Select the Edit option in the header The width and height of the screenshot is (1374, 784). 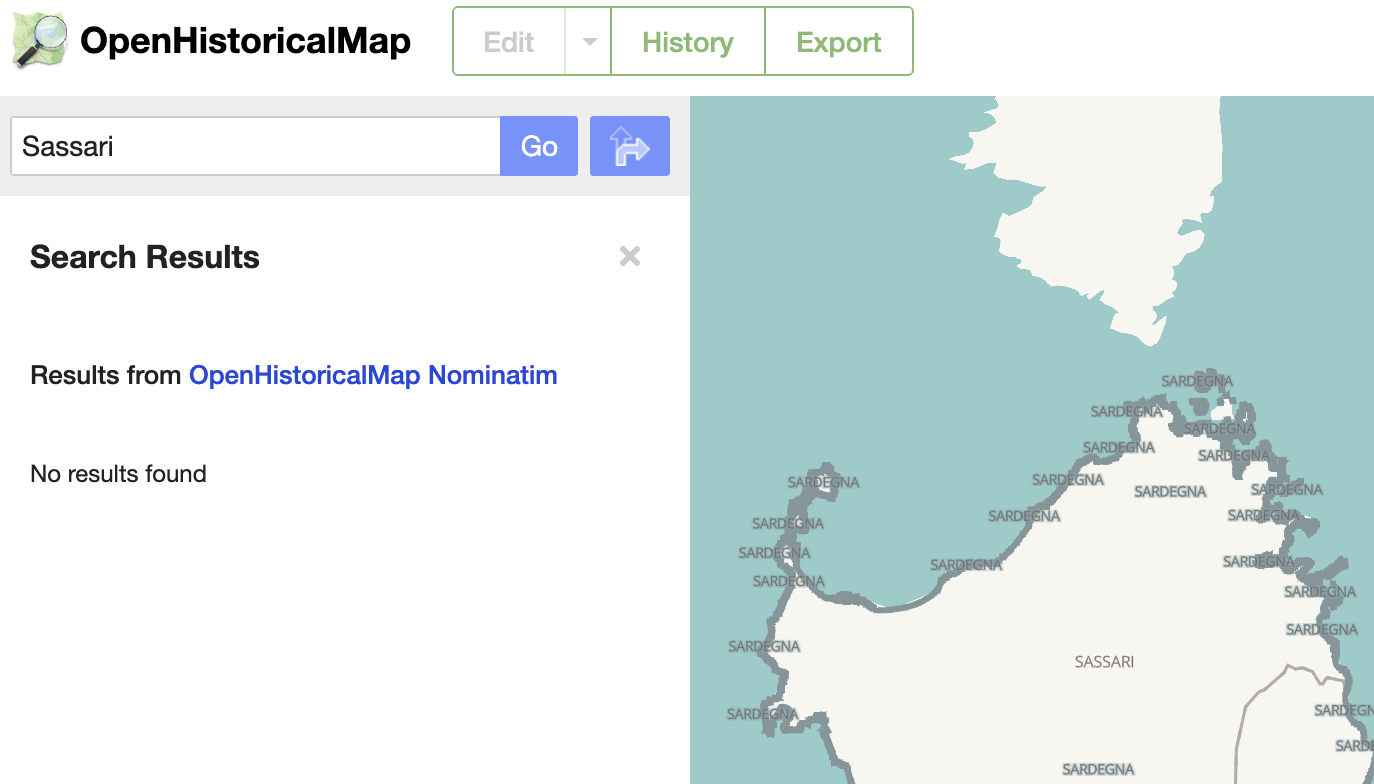pos(508,41)
